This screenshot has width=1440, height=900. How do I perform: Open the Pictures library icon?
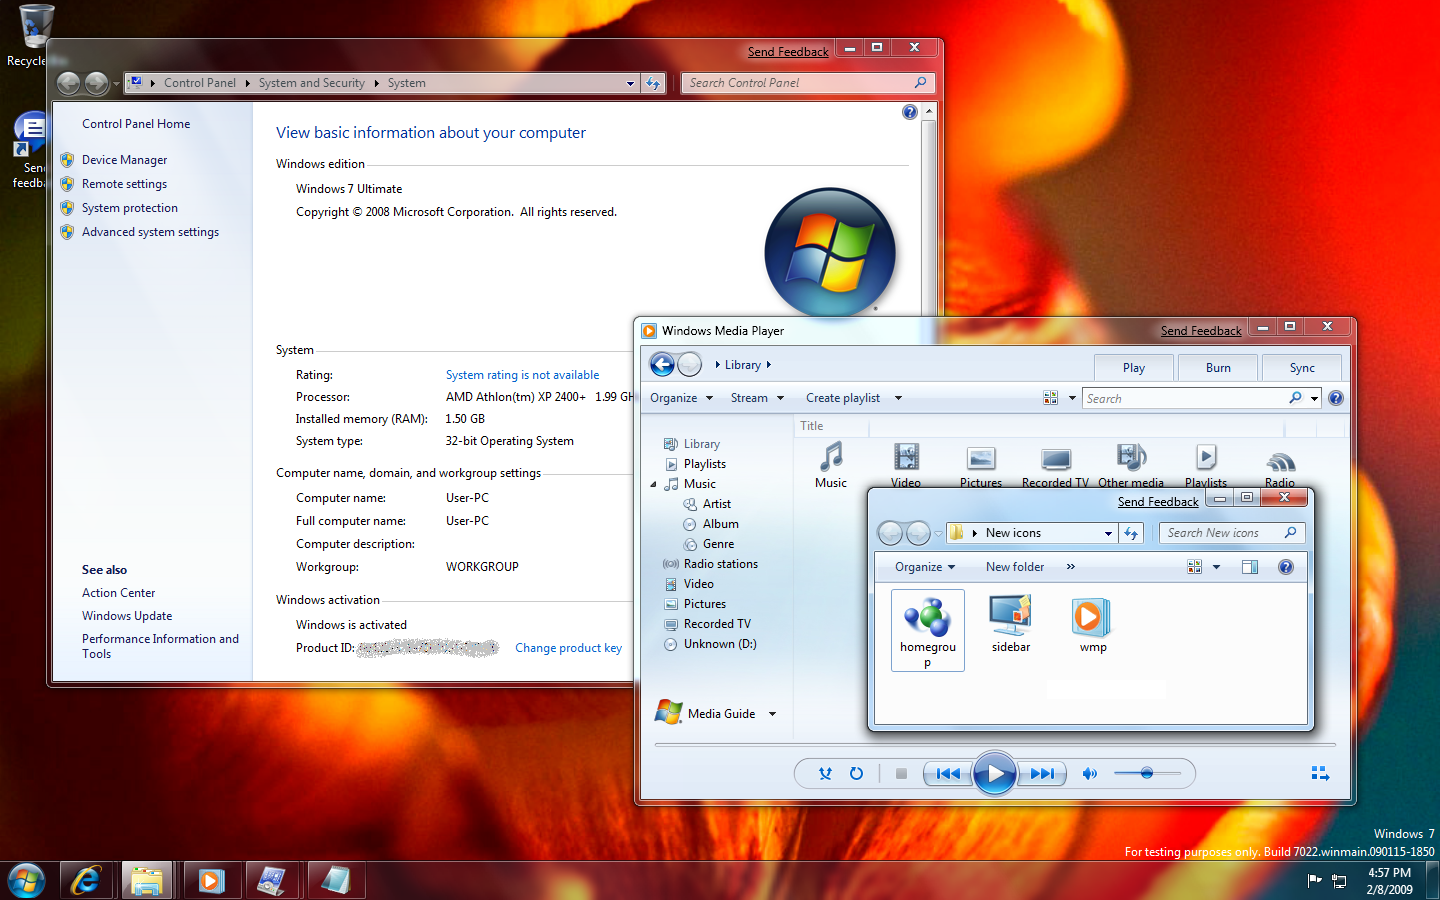point(981,466)
